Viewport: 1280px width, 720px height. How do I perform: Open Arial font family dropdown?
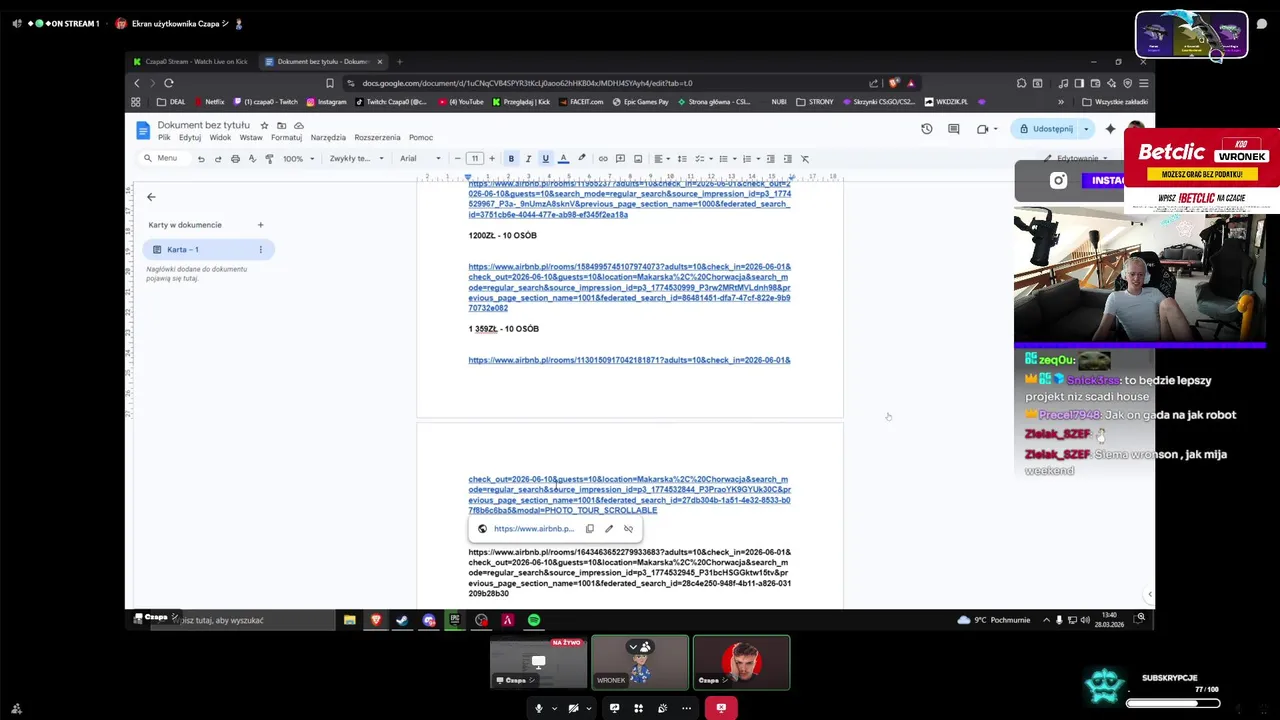420,159
